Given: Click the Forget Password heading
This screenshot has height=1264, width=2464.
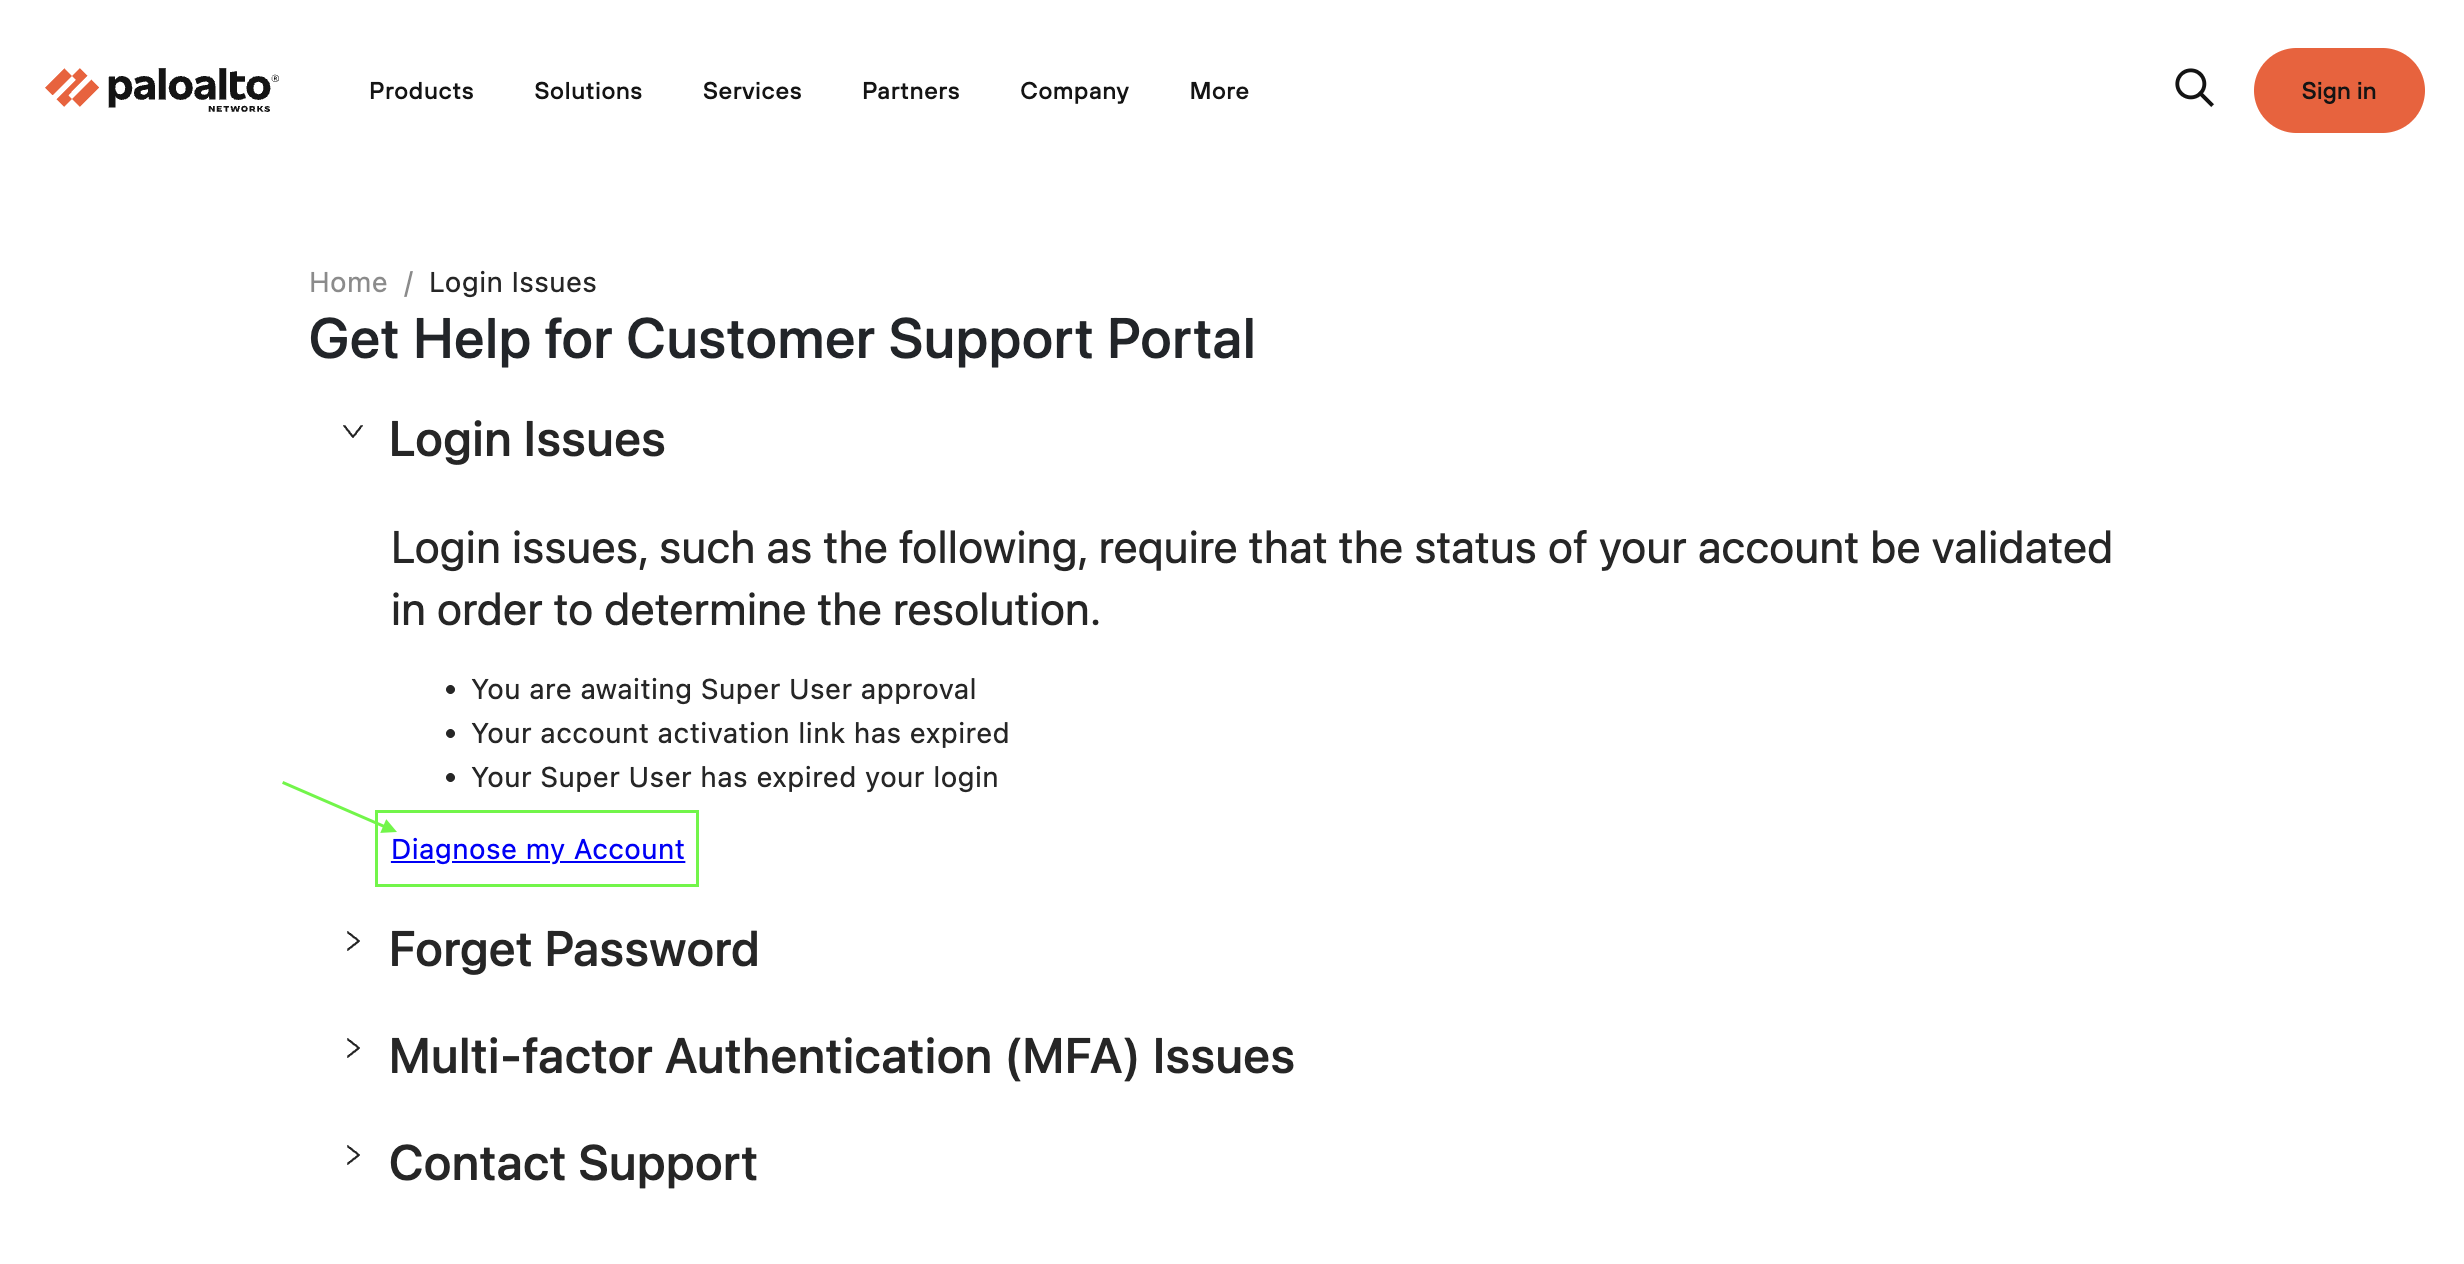Looking at the screenshot, I should pos(574,949).
